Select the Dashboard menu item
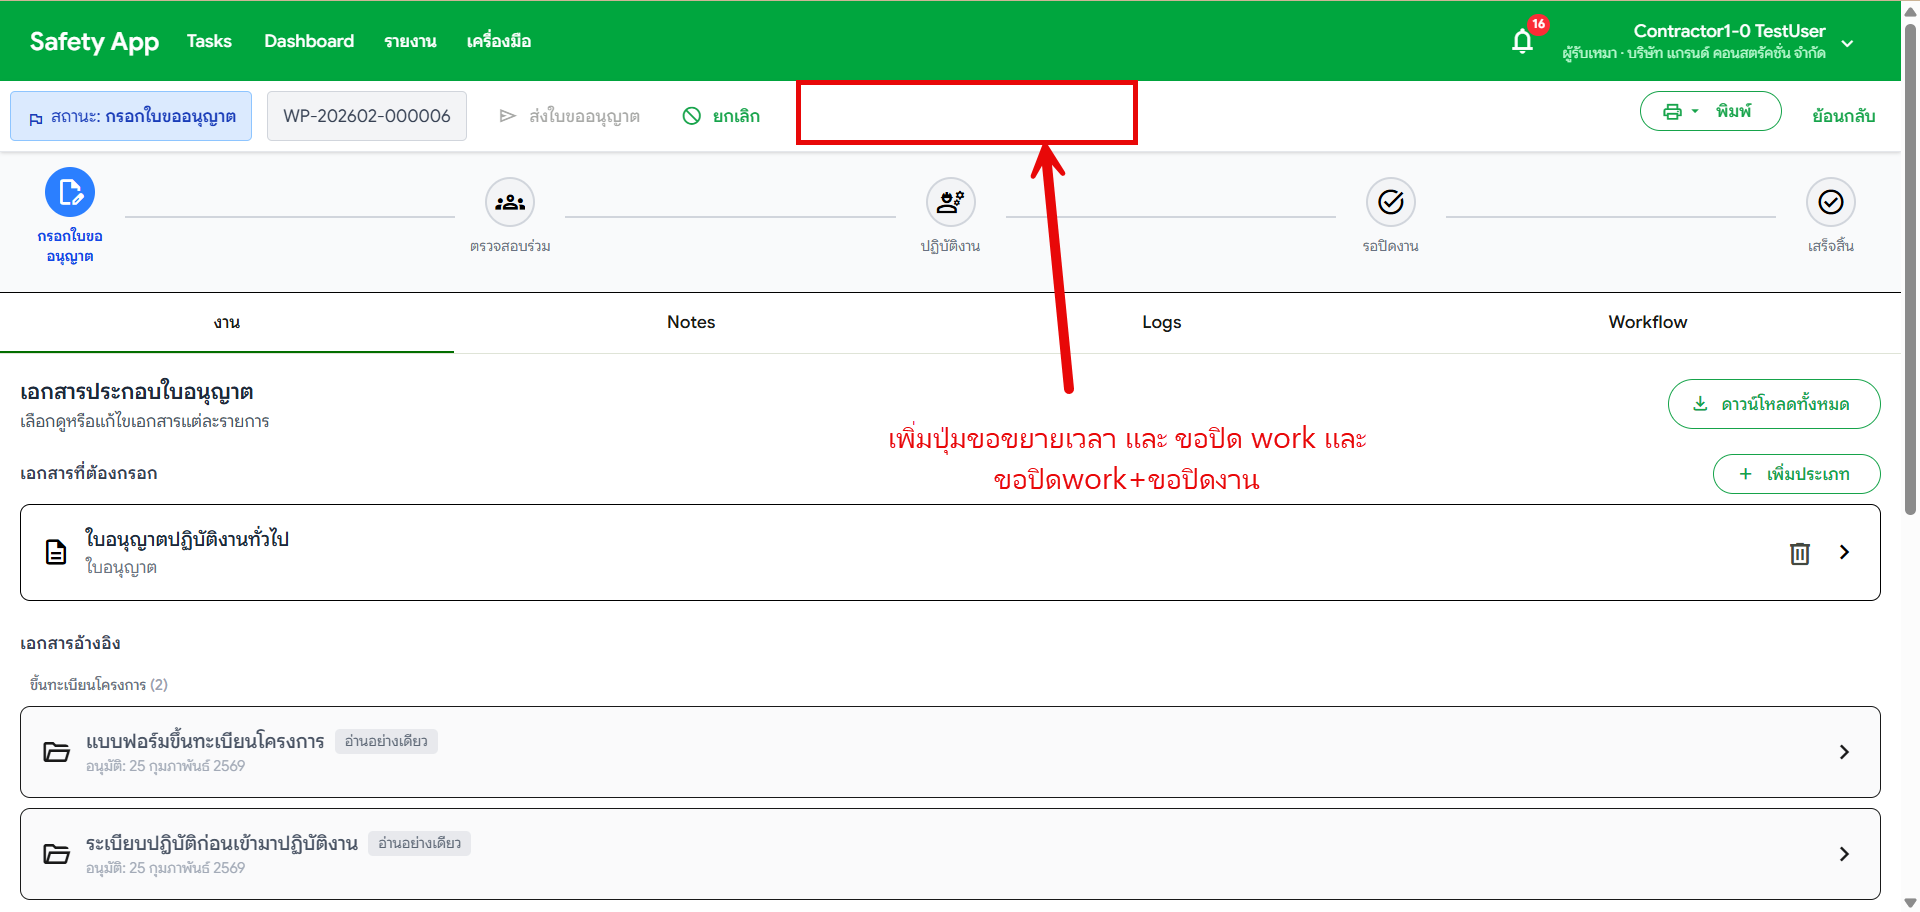 click(x=308, y=41)
